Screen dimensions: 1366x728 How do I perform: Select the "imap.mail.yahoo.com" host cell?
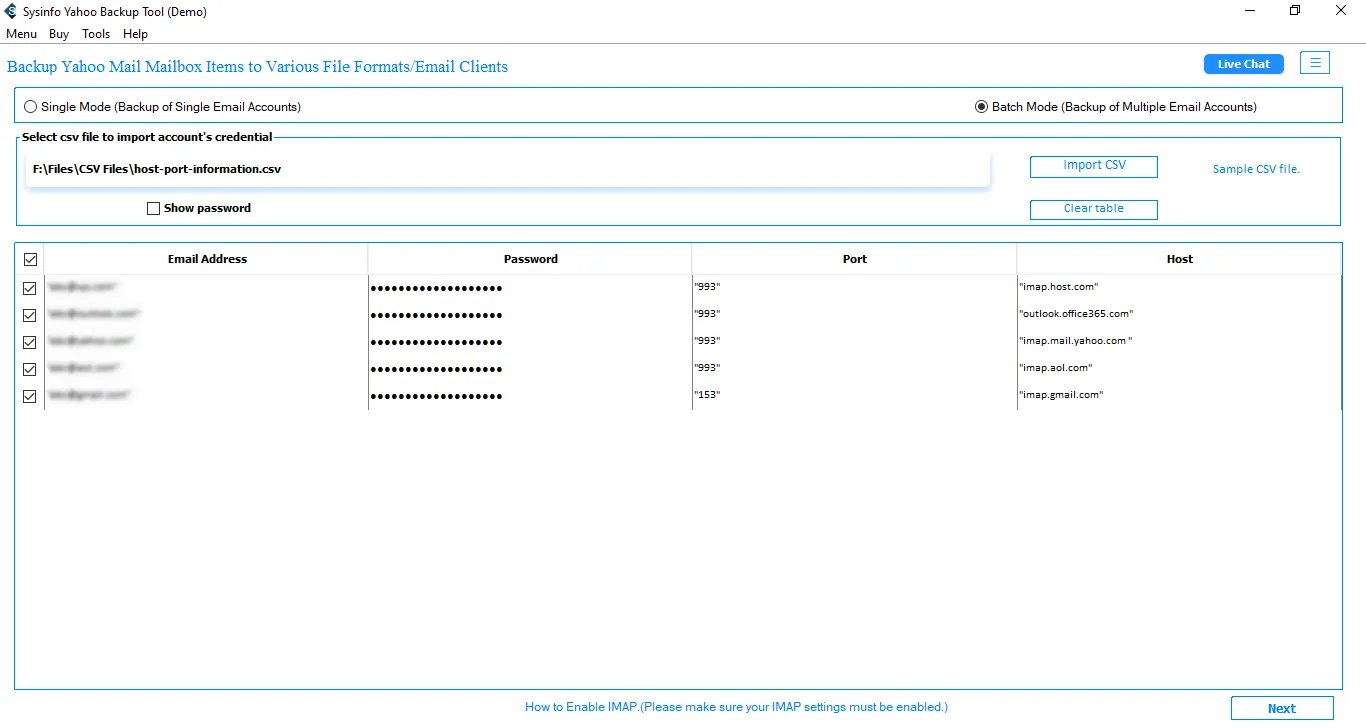pyautogui.click(x=1180, y=341)
